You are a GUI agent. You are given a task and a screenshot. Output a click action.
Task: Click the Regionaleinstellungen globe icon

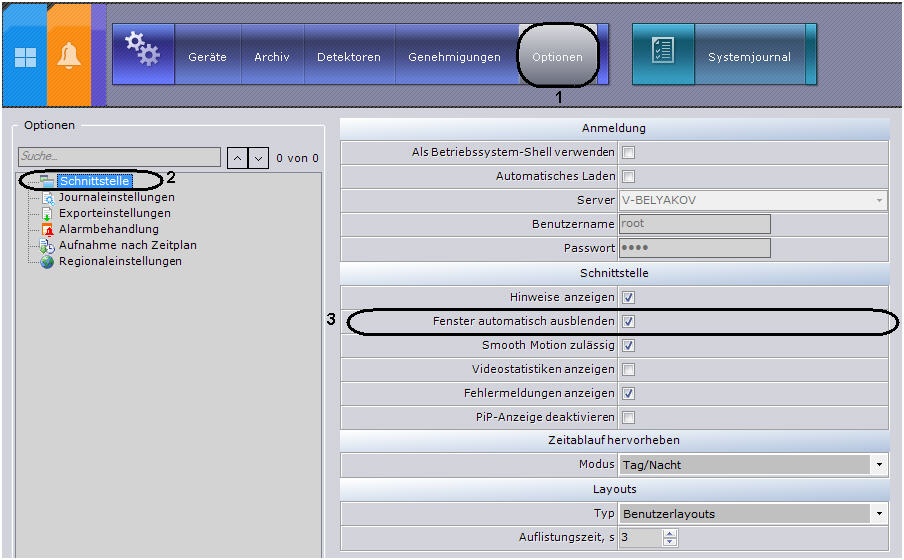47,262
